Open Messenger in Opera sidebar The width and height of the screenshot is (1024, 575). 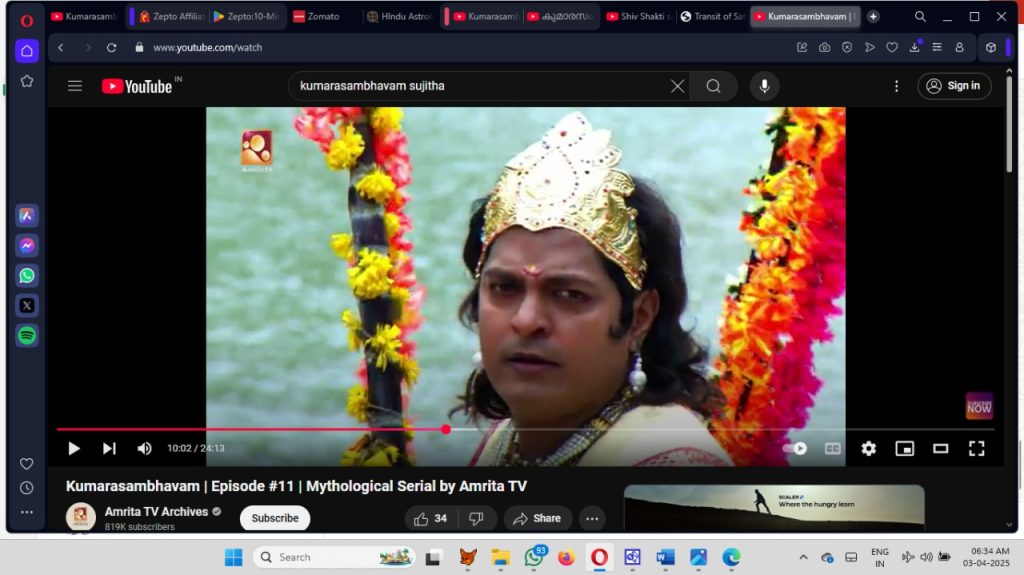[27, 246]
